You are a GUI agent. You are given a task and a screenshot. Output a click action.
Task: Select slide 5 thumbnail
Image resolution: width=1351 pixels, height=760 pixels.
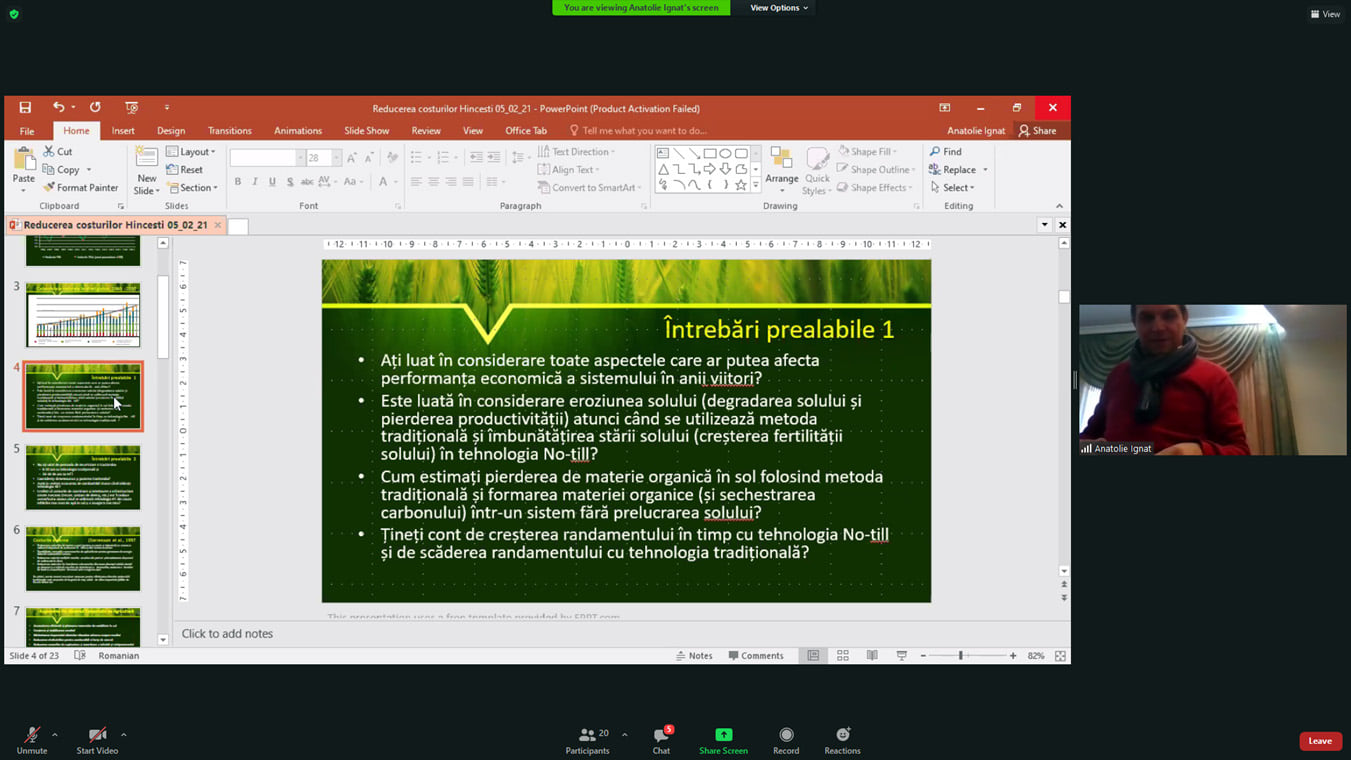pyautogui.click(x=83, y=478)
